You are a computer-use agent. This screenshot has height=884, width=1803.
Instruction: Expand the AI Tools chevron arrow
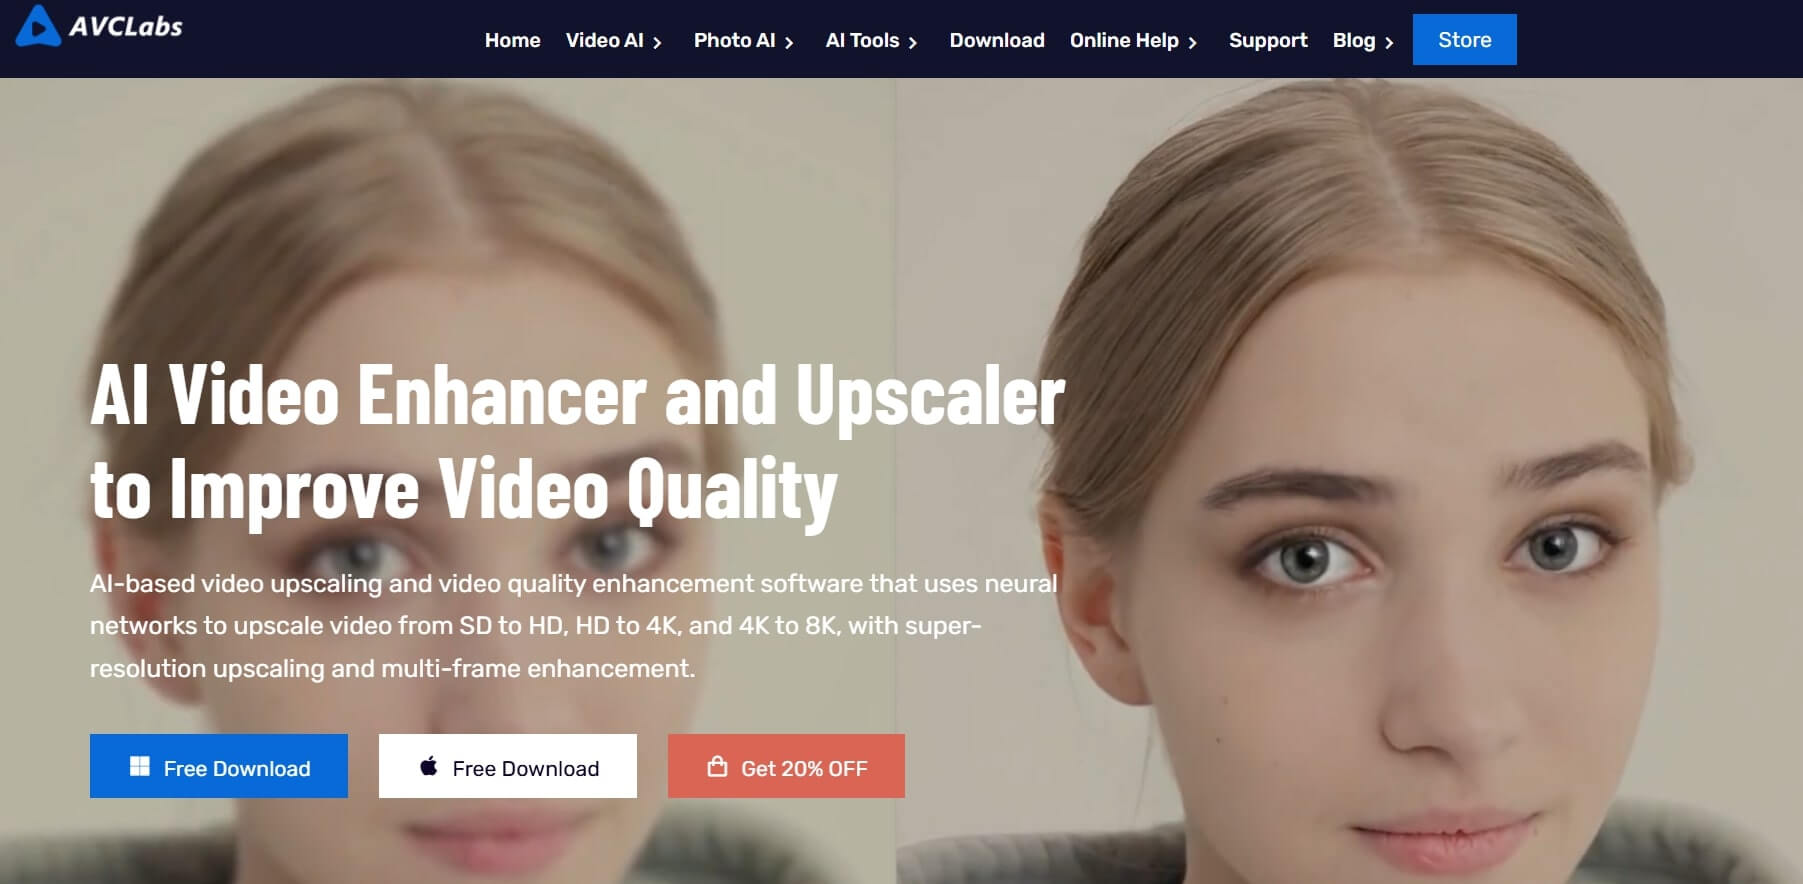coord(912,42)
